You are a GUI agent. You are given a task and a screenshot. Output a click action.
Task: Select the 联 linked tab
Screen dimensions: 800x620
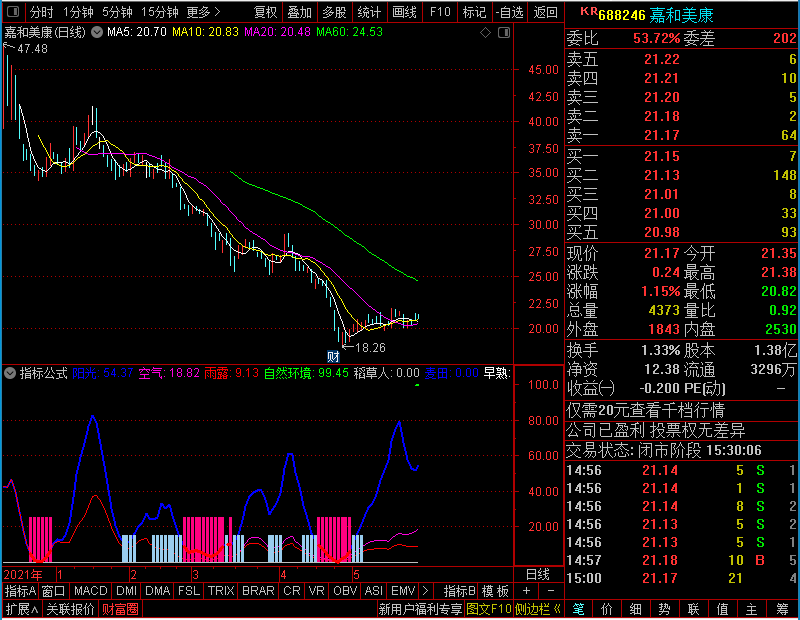693,609
